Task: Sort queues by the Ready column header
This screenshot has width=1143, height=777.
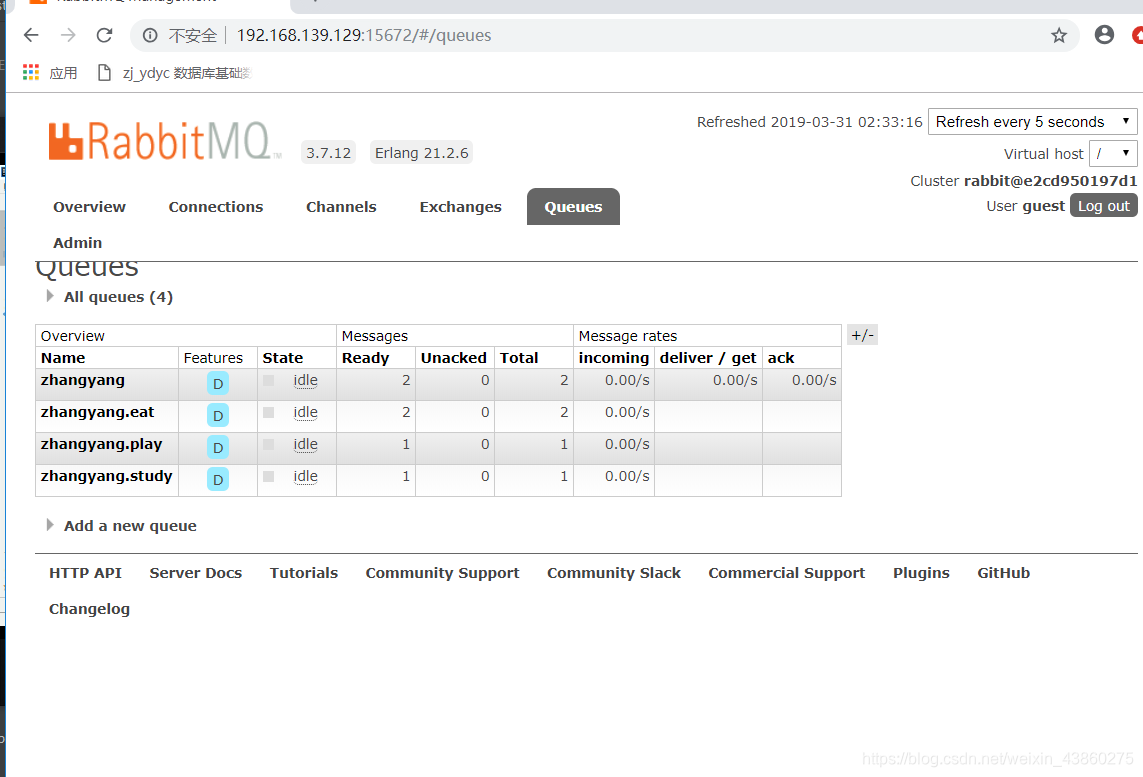Action: pyautogui.click(x=365, y=358)
